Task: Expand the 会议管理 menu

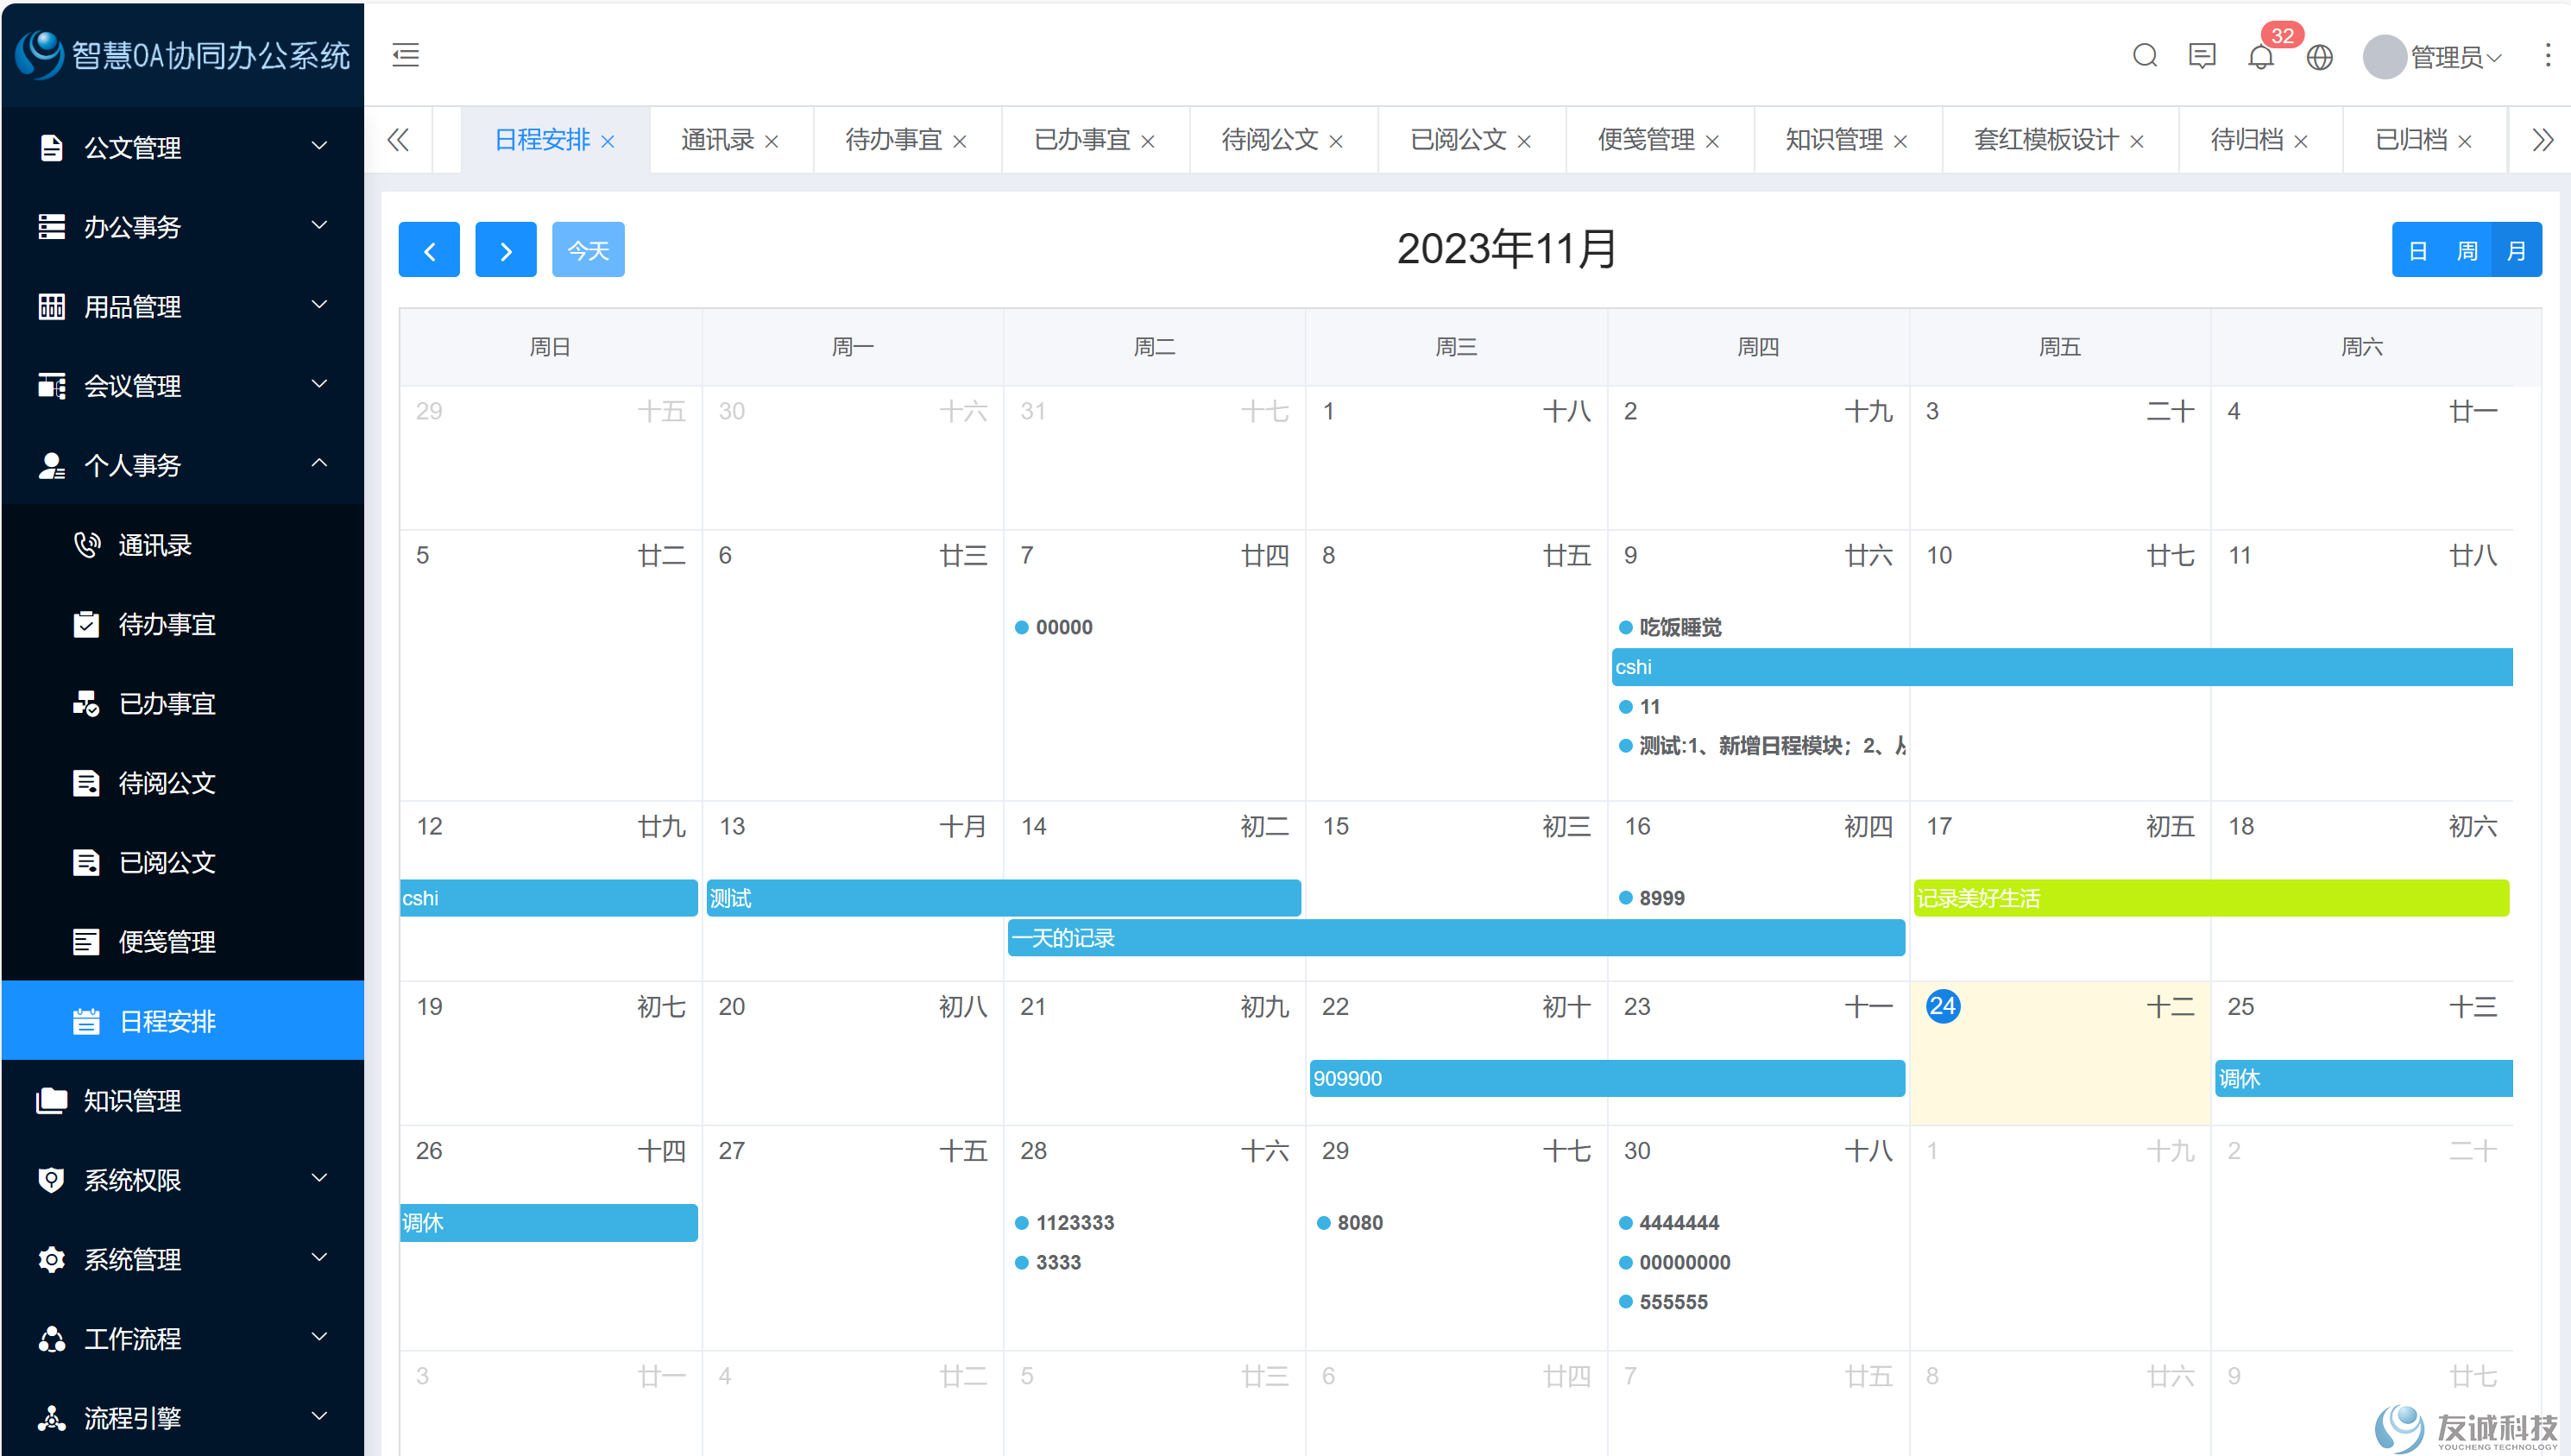Action: tap(183, 386)
